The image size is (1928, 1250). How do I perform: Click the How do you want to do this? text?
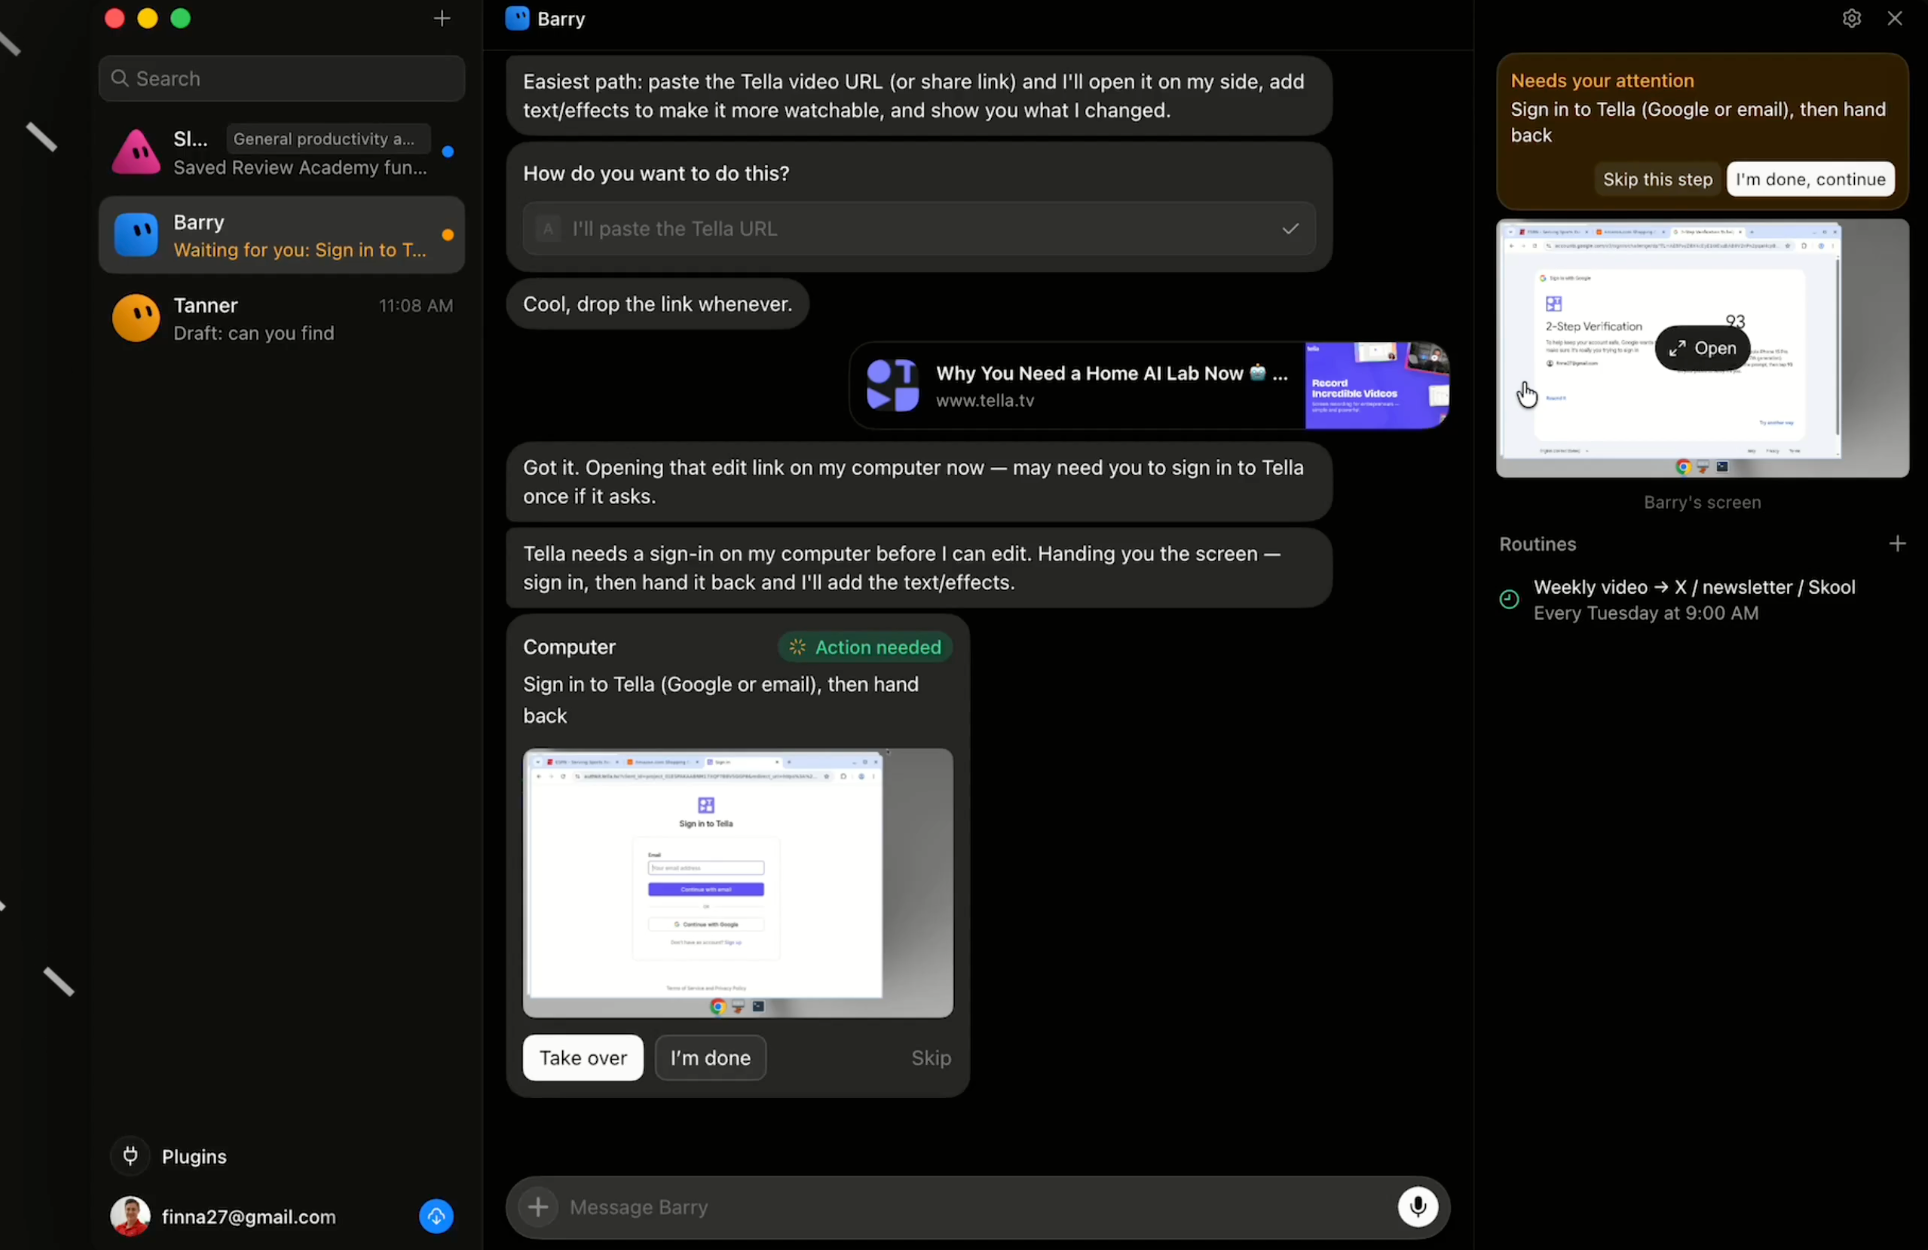click(656, 173)
